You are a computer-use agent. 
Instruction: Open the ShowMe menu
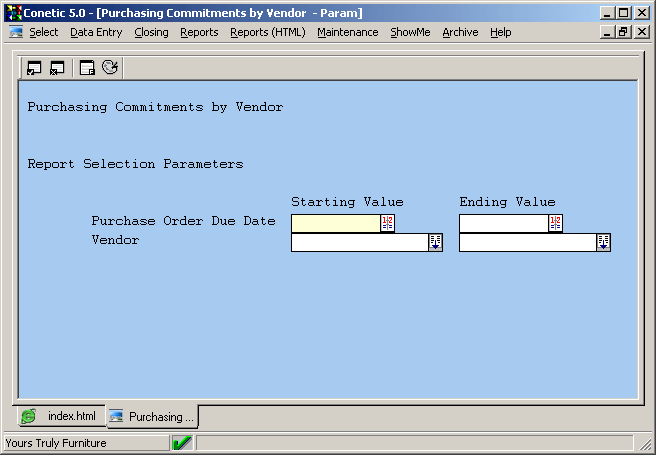410,32
